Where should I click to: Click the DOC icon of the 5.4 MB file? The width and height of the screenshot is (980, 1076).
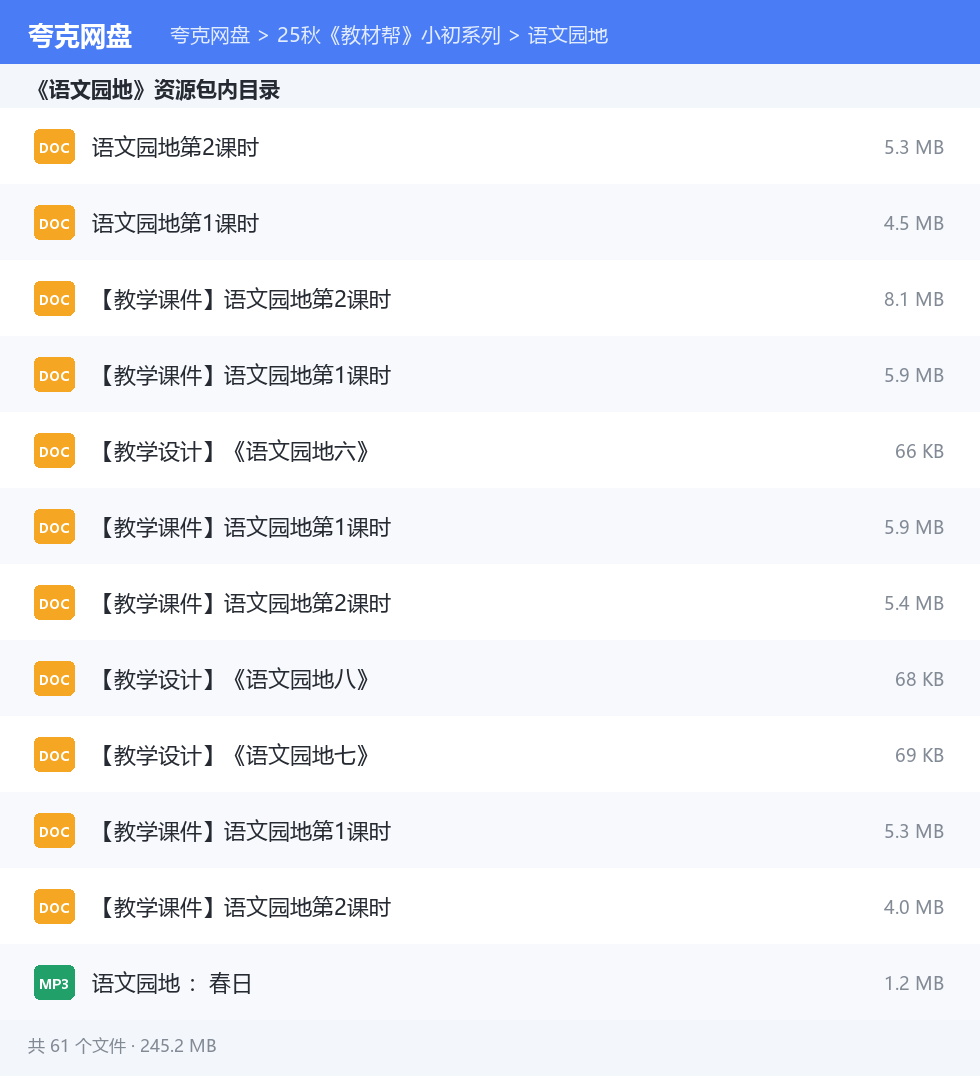54,603
